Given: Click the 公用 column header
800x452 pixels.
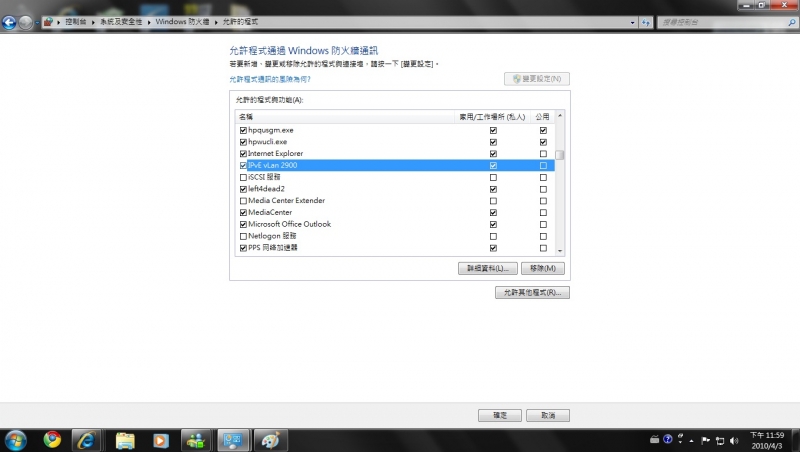Looking at the screenshot, I should [542, 117].
